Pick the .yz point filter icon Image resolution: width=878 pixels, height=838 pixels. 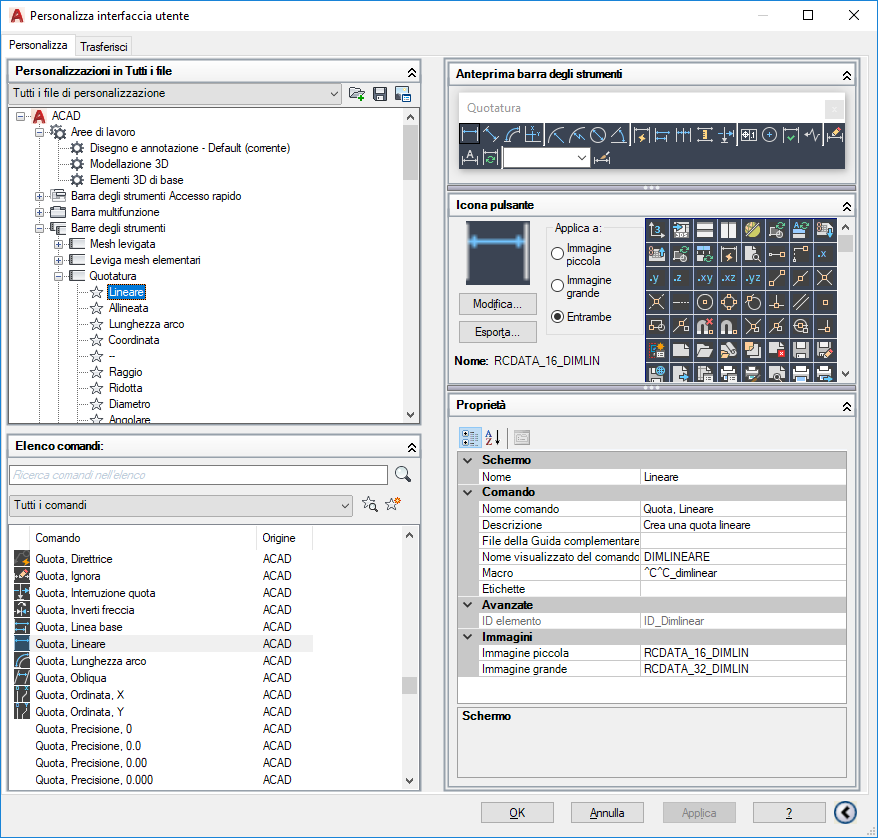pos(753,278)
